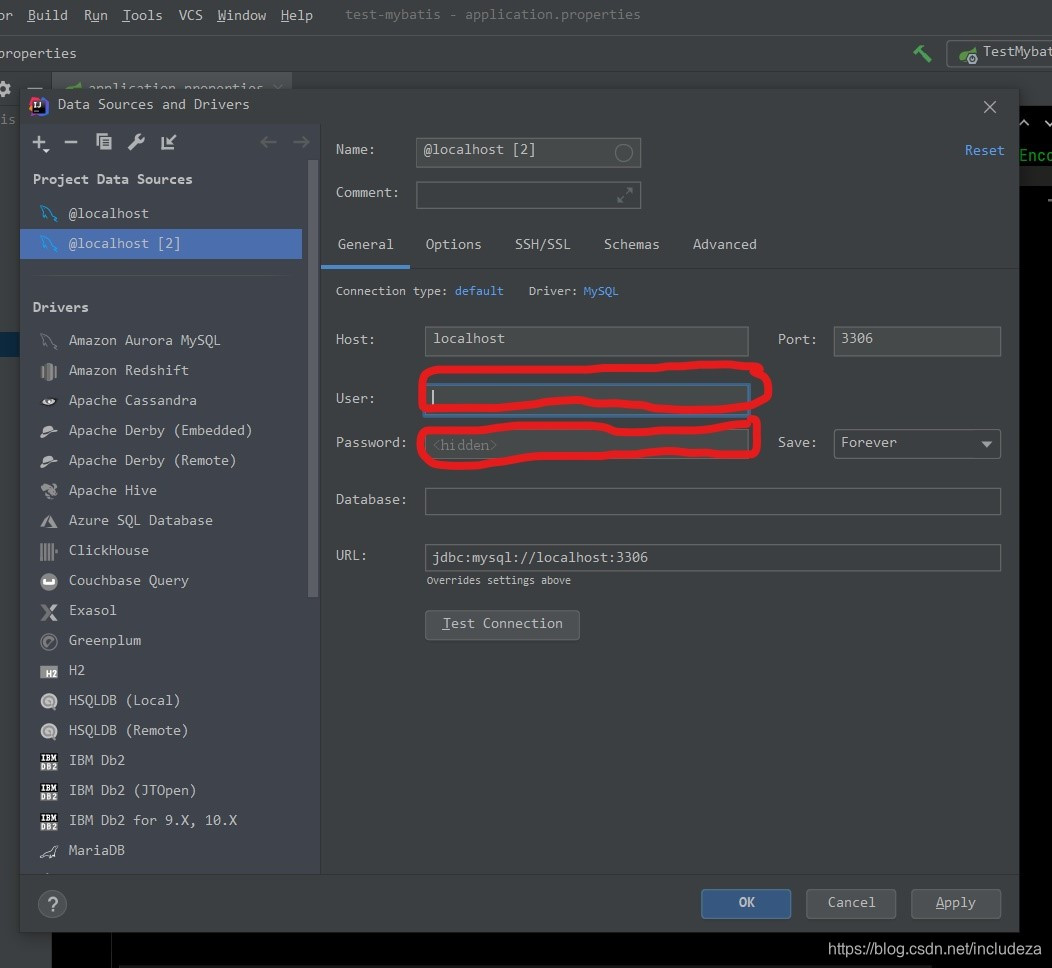
Task: Go forward with the right arrow
Action: coord(301,142)
